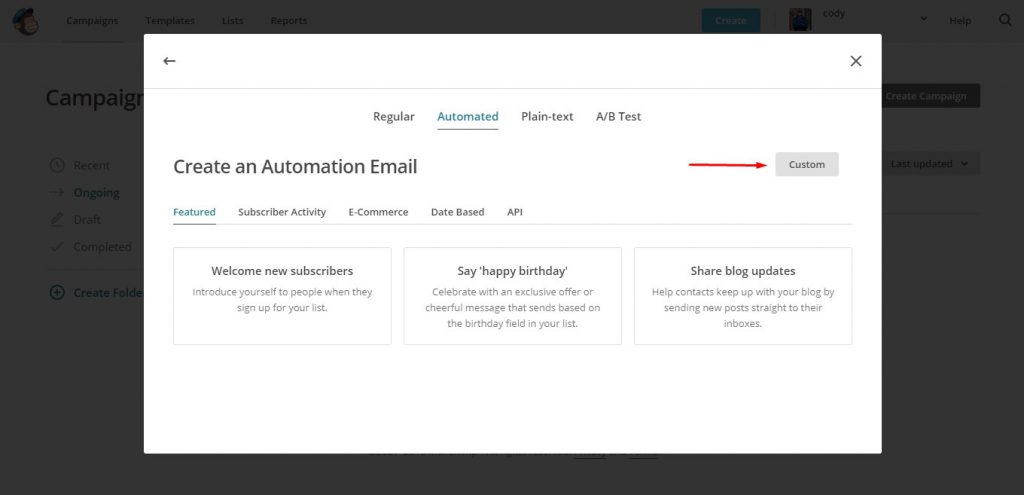Close the campaign type modal
Viewport: 1024px width, 495px height.
coord(856,61)
